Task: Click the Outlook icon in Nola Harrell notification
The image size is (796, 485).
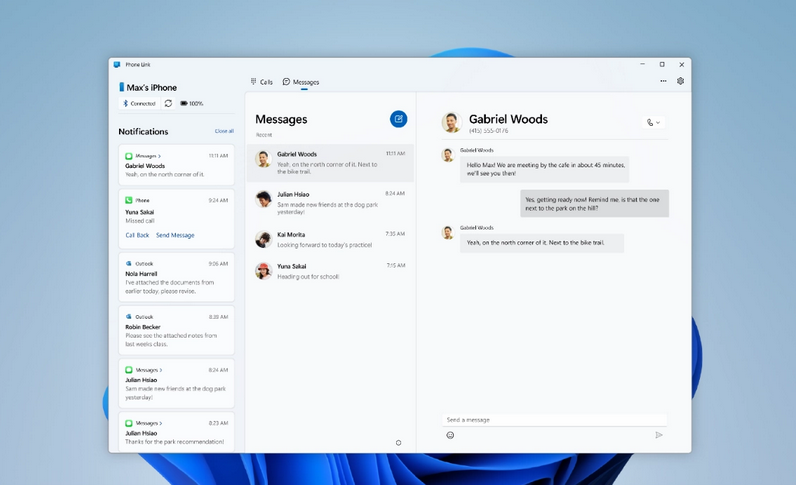Action: (129, 264)
